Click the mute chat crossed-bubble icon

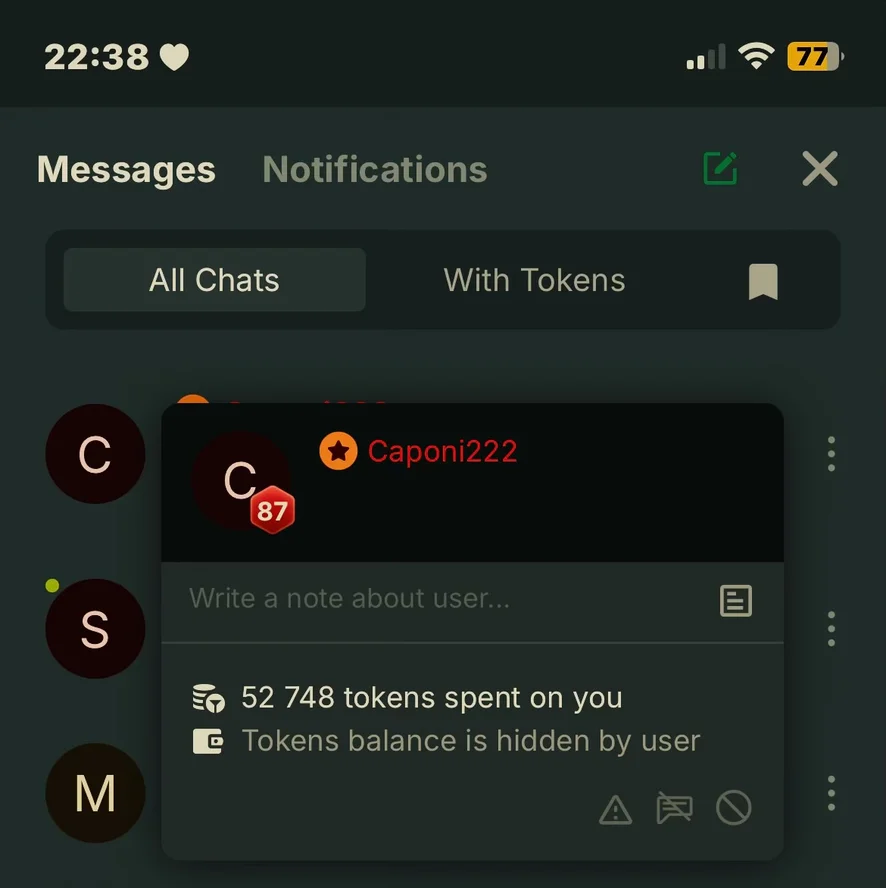pyautogui.click(x=674, y=808)
